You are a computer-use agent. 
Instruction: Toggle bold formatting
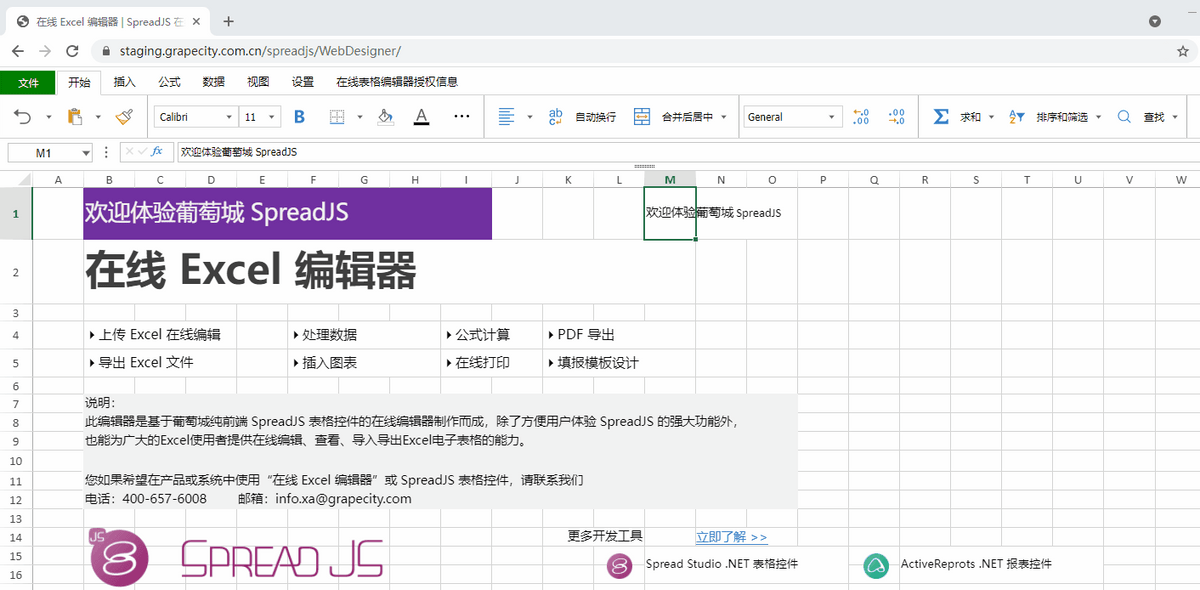point(299,116)
